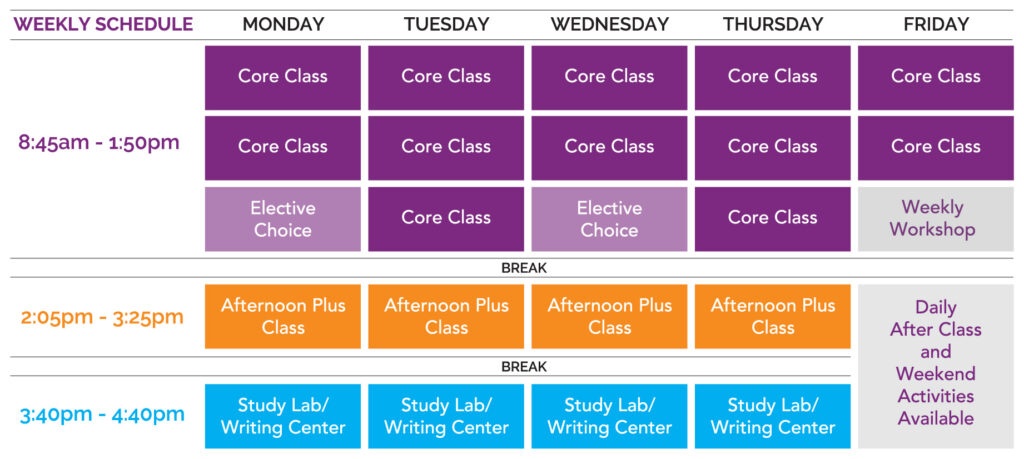The image size is (1024, 459).
Task: Click the 2:05pm - 3:25pm time label
Action: pyautogui.click(x=102, y=317)
